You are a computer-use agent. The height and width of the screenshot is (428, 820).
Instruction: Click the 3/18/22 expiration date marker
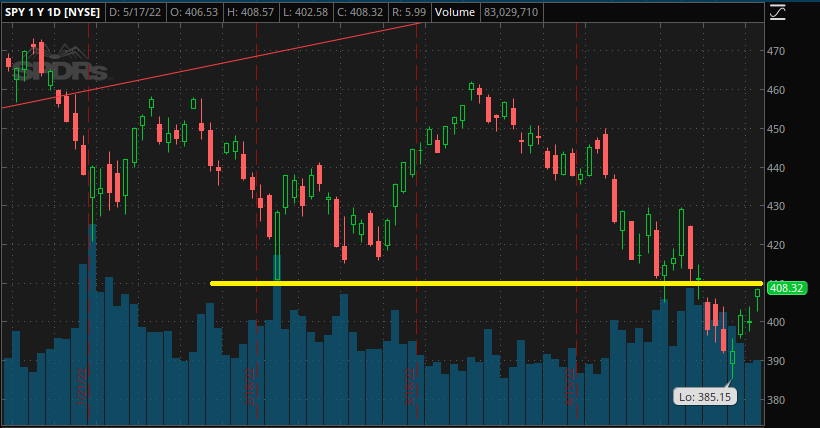pyautogui.click(x=410, y=387)
